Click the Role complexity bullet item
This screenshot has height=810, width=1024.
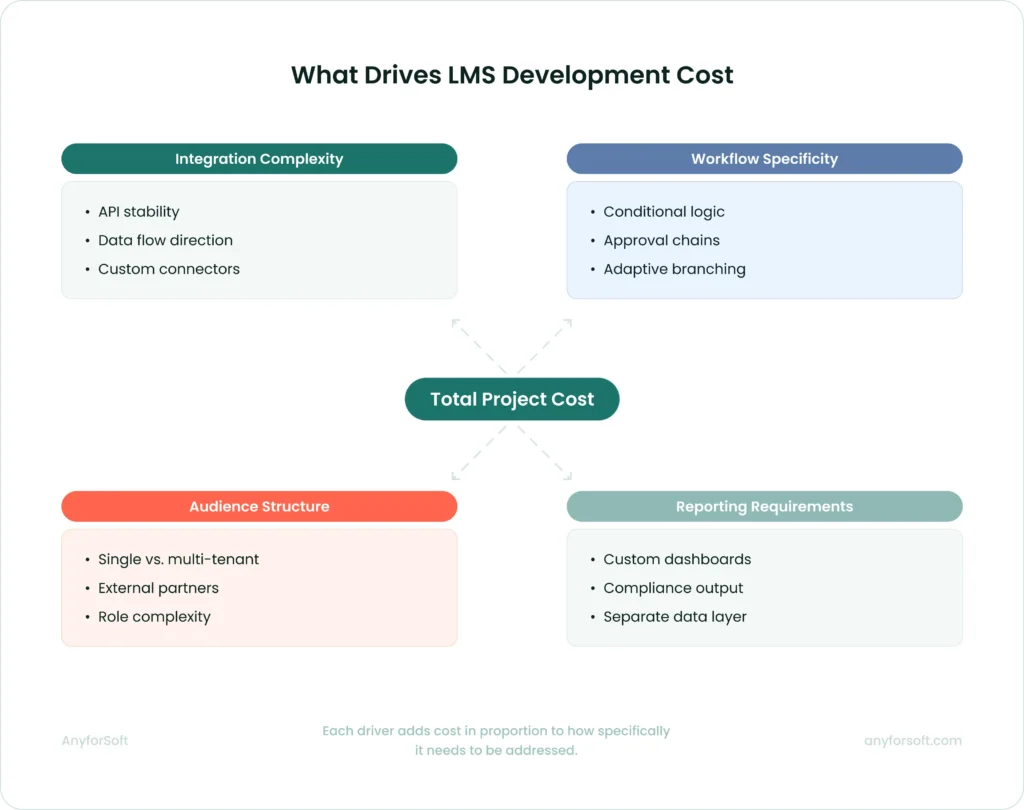click(x=154, y=617)
